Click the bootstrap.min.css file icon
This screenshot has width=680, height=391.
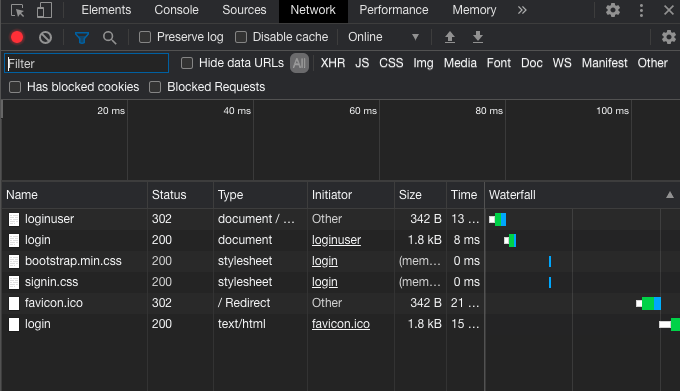click(x=14, y=261)
